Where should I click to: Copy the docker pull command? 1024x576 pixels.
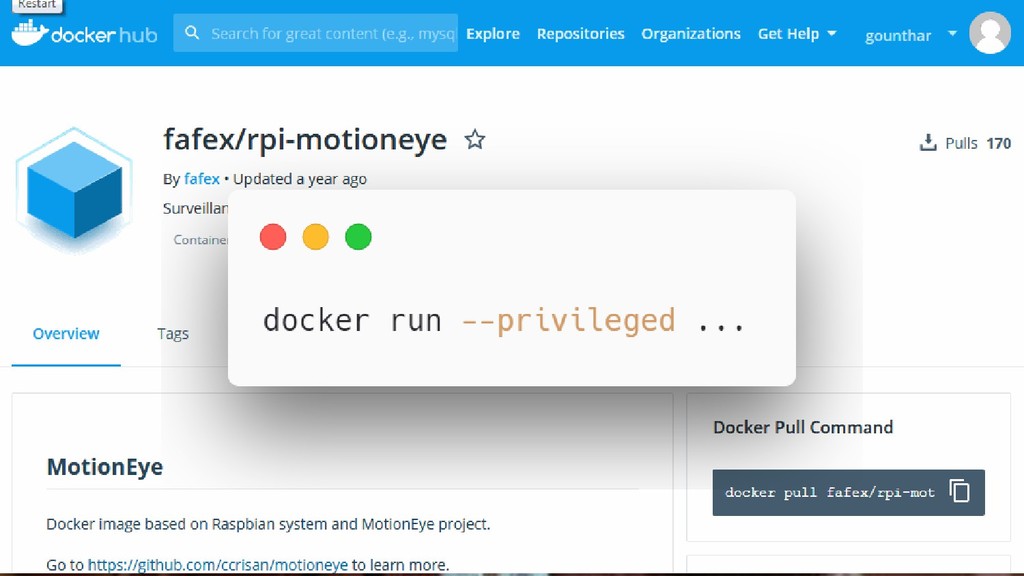959,491
